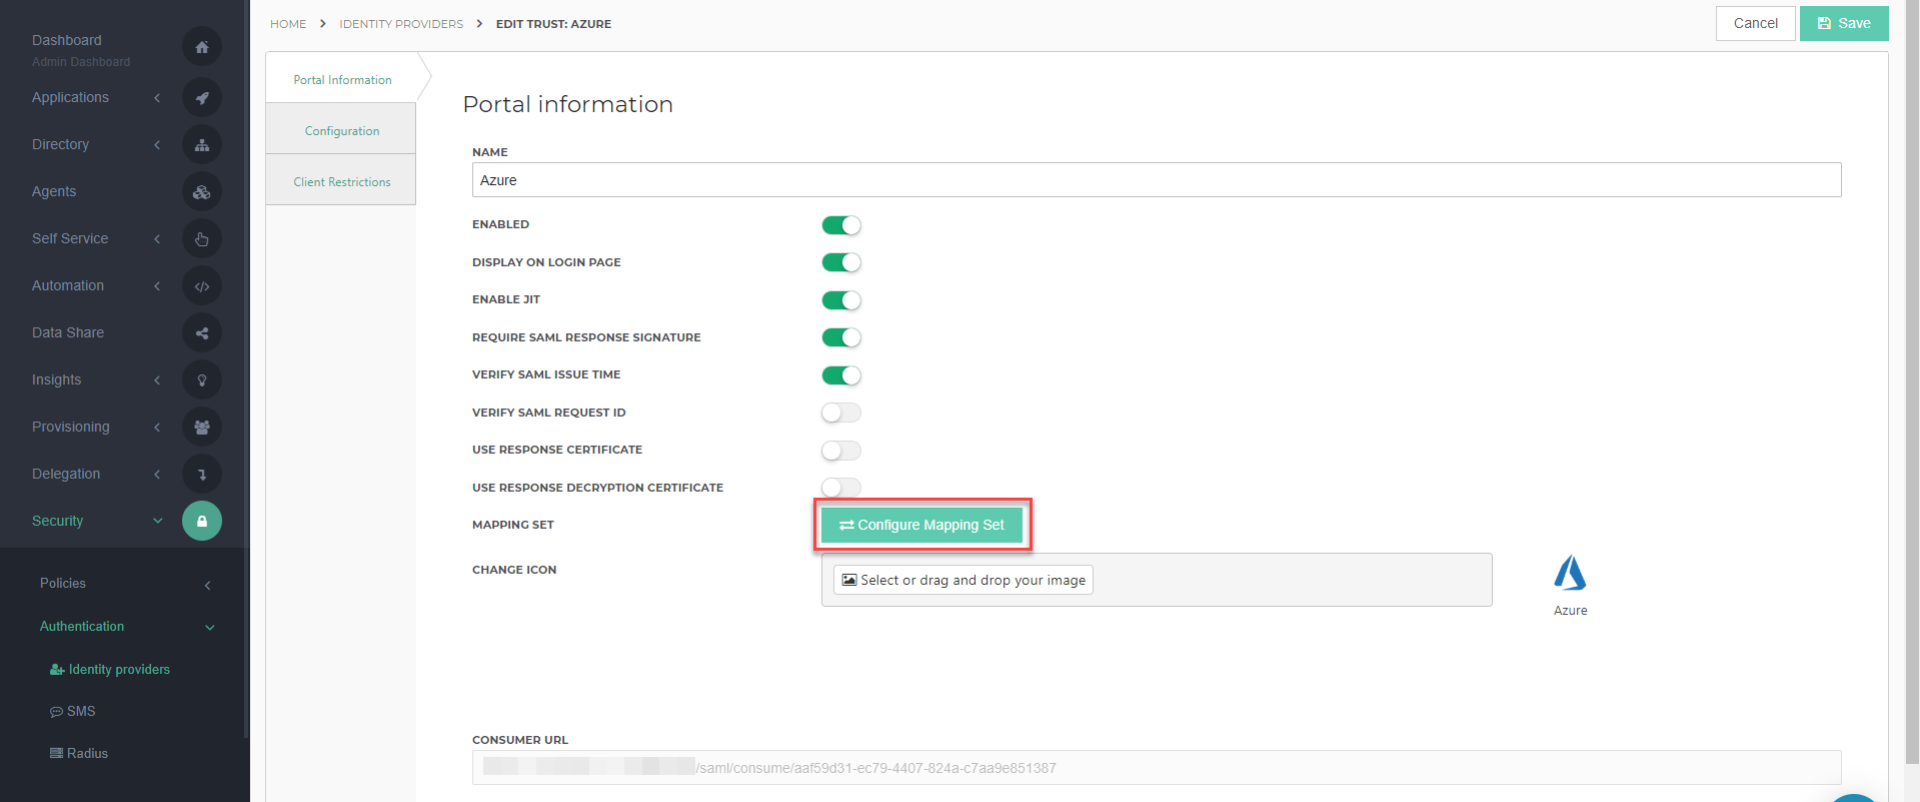The image size is (1920, 802).
Task: Expand the Insights menu chevron
Action: tap(157, 380)
